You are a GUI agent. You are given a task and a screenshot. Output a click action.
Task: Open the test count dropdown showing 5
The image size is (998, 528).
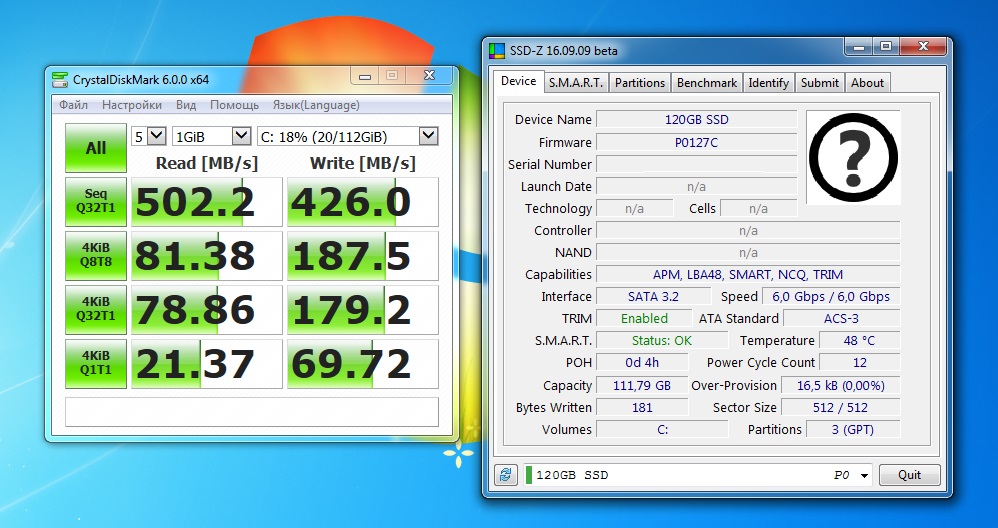click(x=149, y=135)
